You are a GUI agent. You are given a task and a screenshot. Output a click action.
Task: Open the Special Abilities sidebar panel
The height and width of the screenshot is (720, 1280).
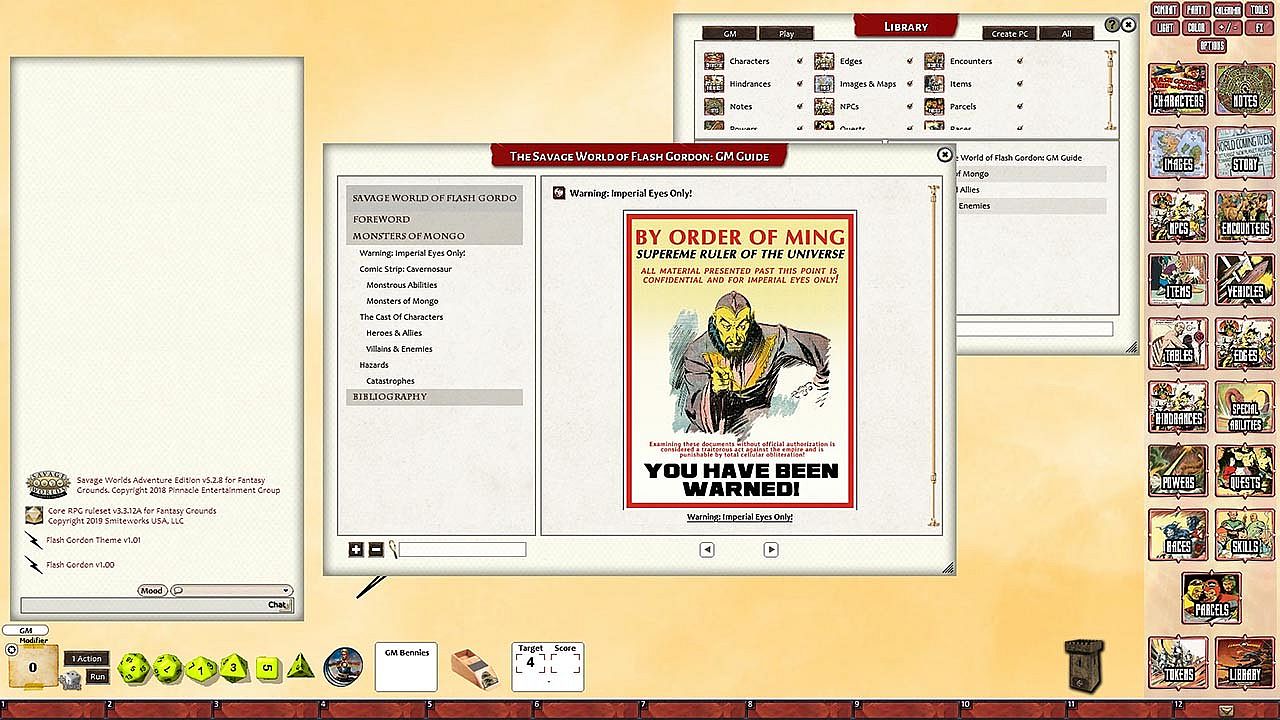point(1244,409)
